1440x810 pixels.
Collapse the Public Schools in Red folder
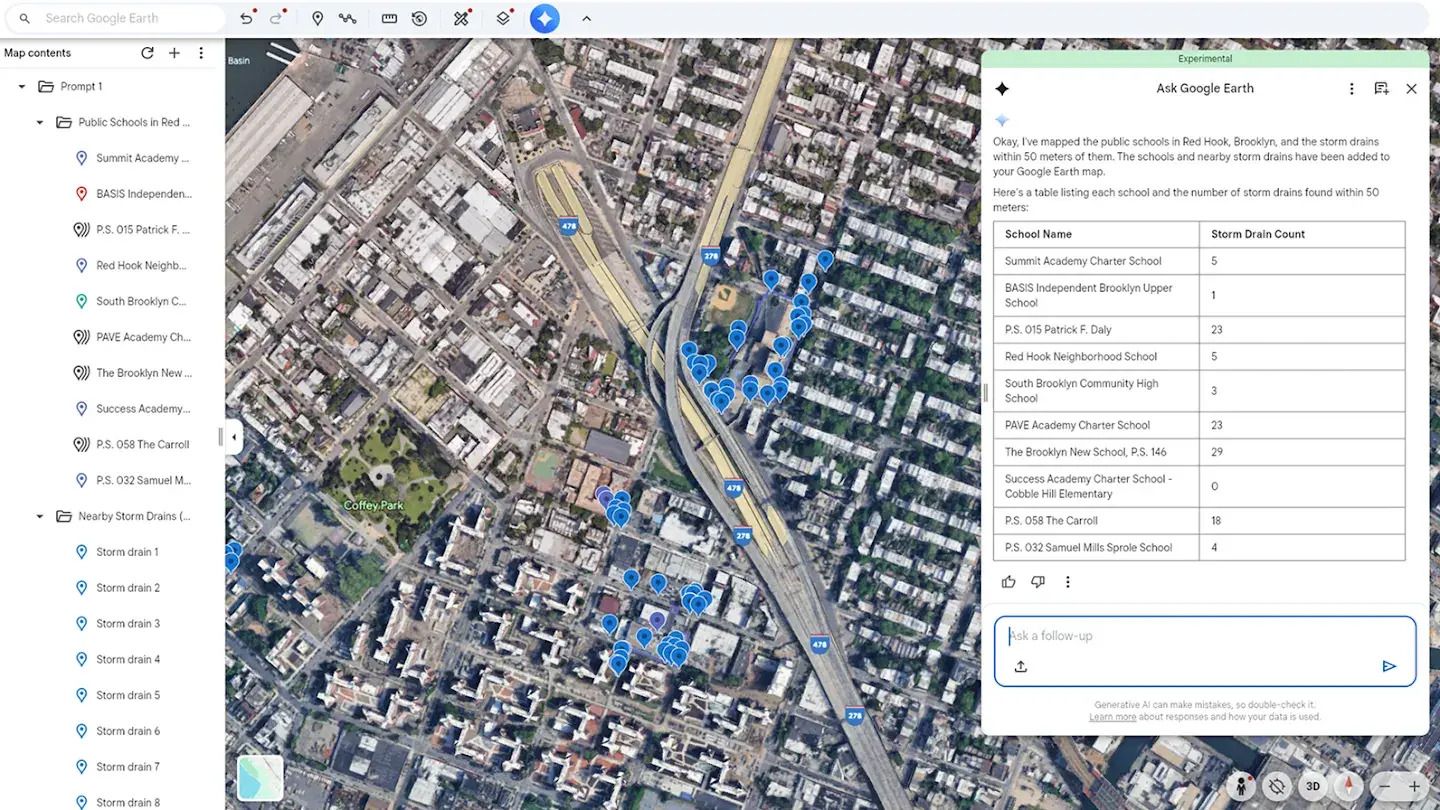[x=40, y=123]
